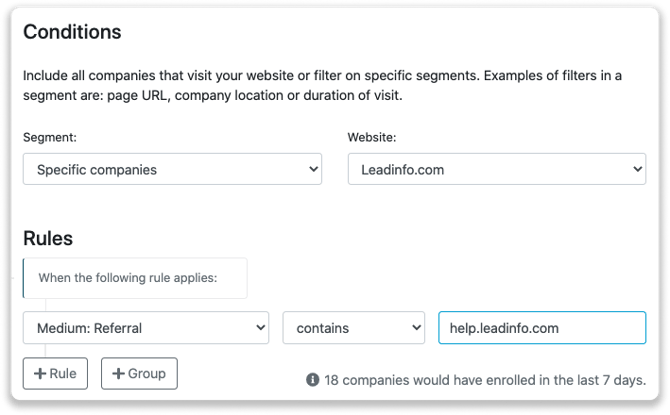Focus the help.leadinfo.com value field
The width and height of the screenshot is (670, 415).
(x=542, y=327)
